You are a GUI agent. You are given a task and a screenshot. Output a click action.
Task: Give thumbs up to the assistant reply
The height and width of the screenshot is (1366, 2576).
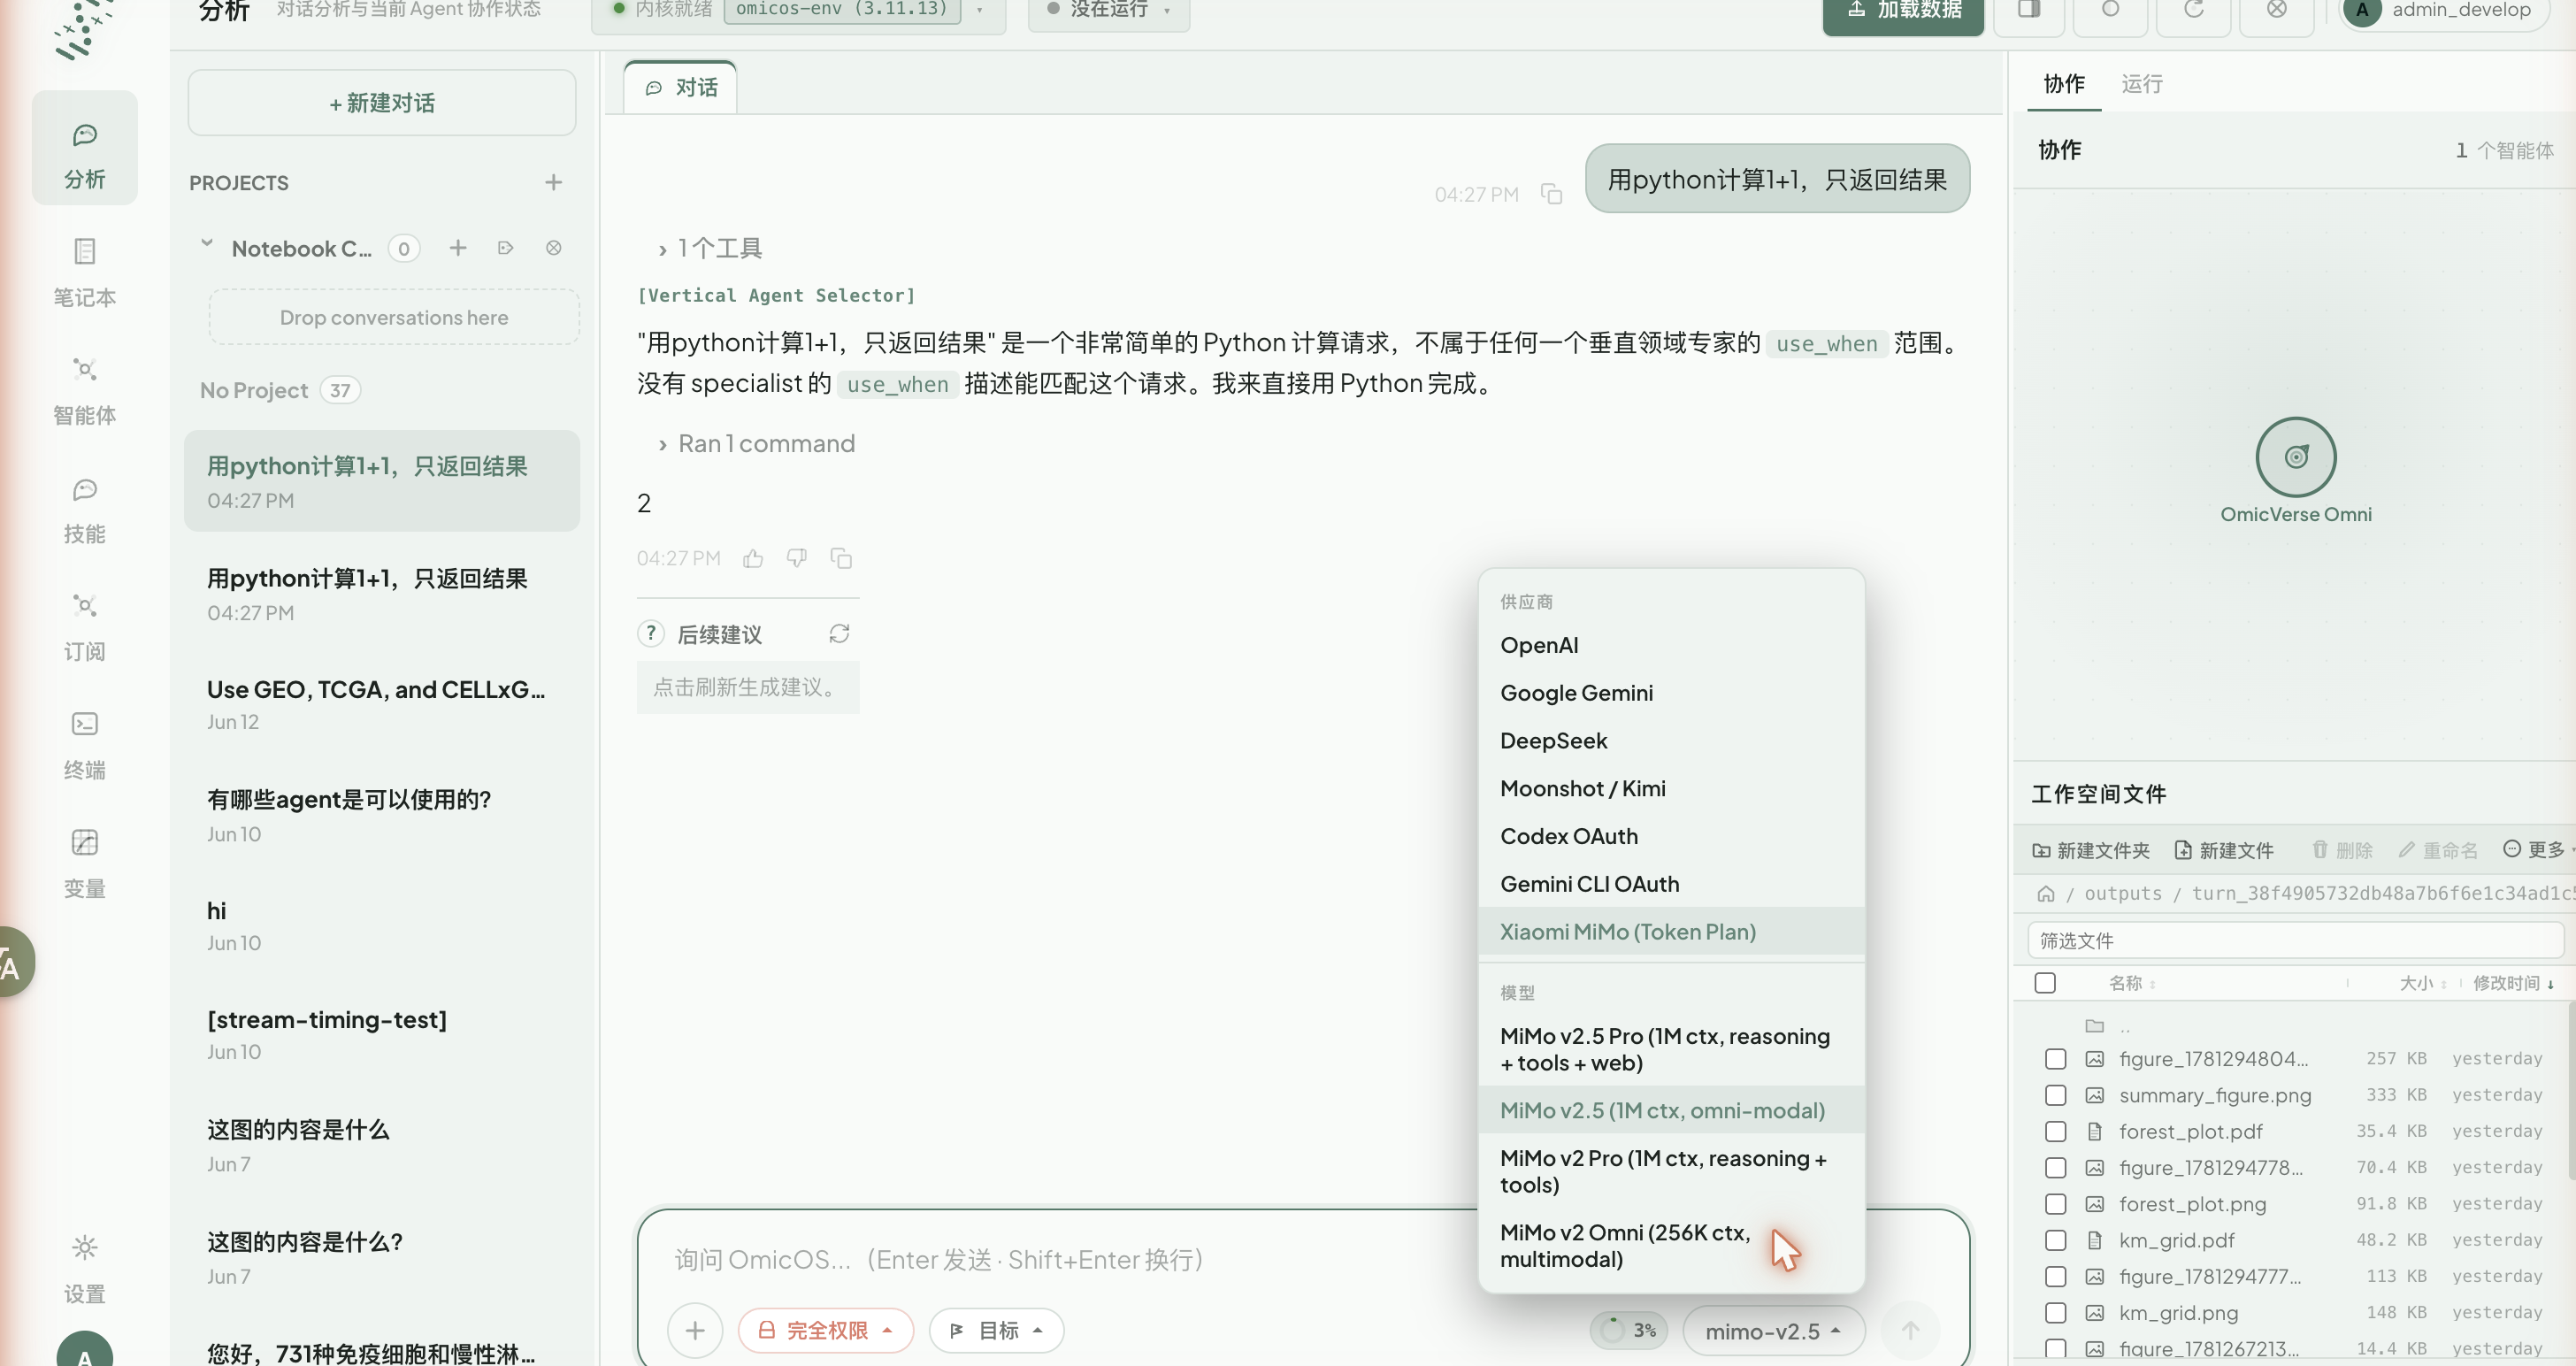(x=753, y=558)
